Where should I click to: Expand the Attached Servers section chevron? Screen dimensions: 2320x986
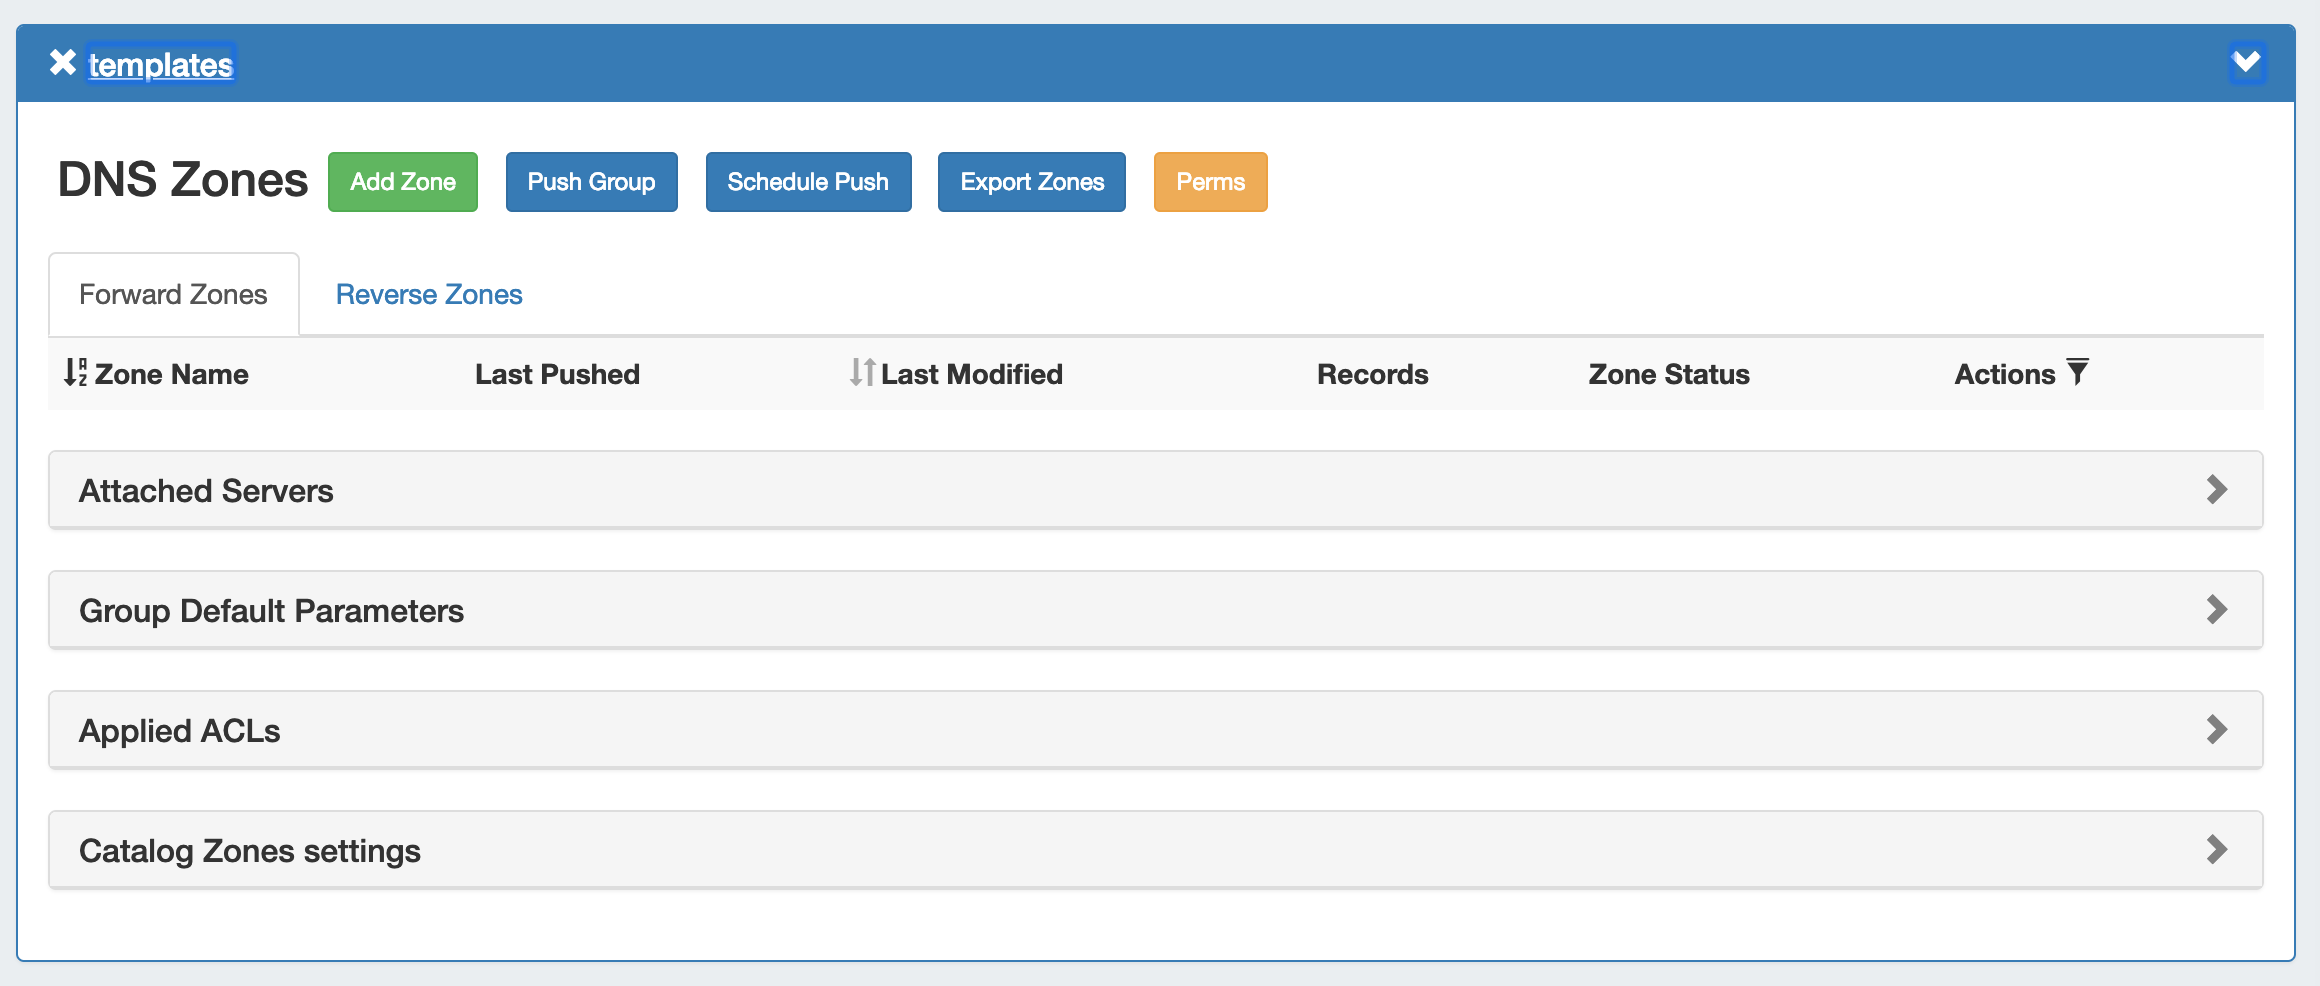point(2216,490)
